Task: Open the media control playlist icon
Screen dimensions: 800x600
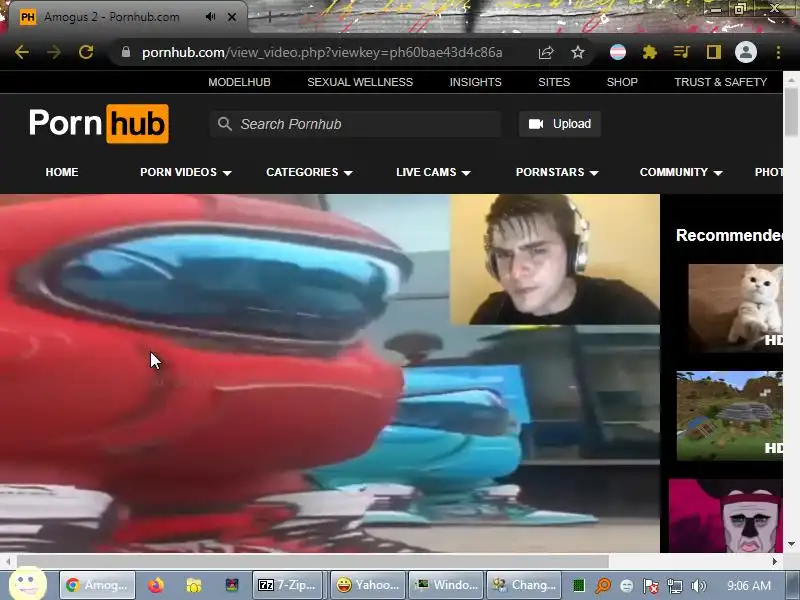Action: pyautogui.click(x=681, y=52)
